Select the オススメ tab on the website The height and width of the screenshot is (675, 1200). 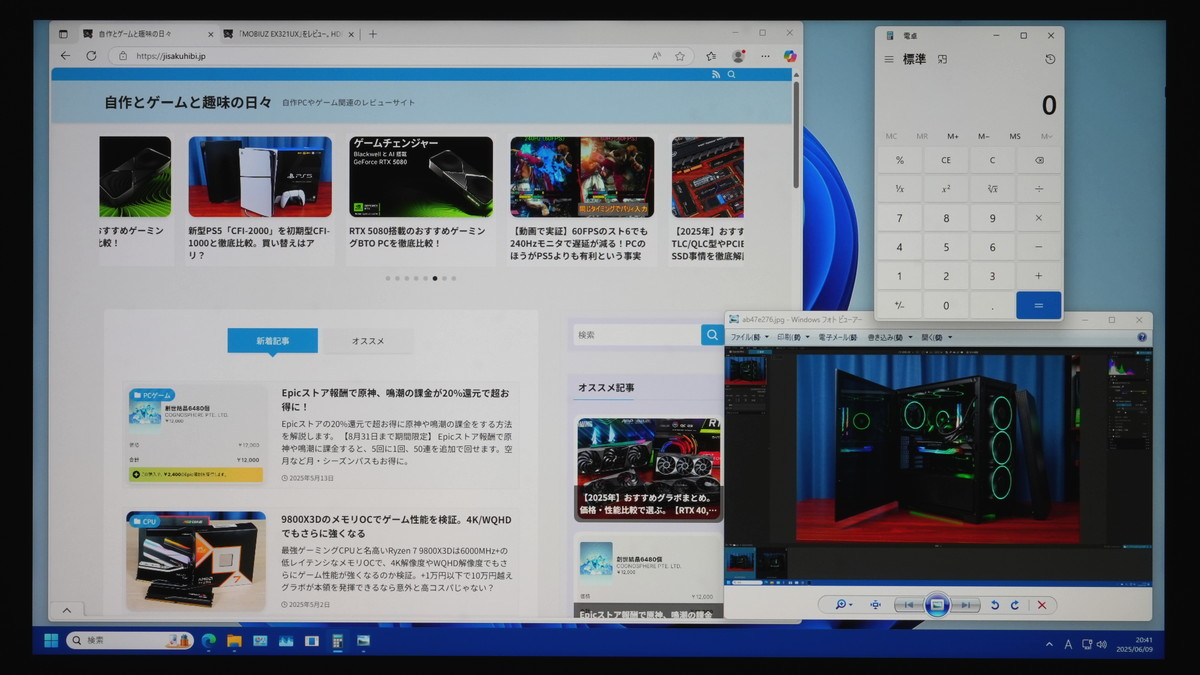[x=368, y=341]
